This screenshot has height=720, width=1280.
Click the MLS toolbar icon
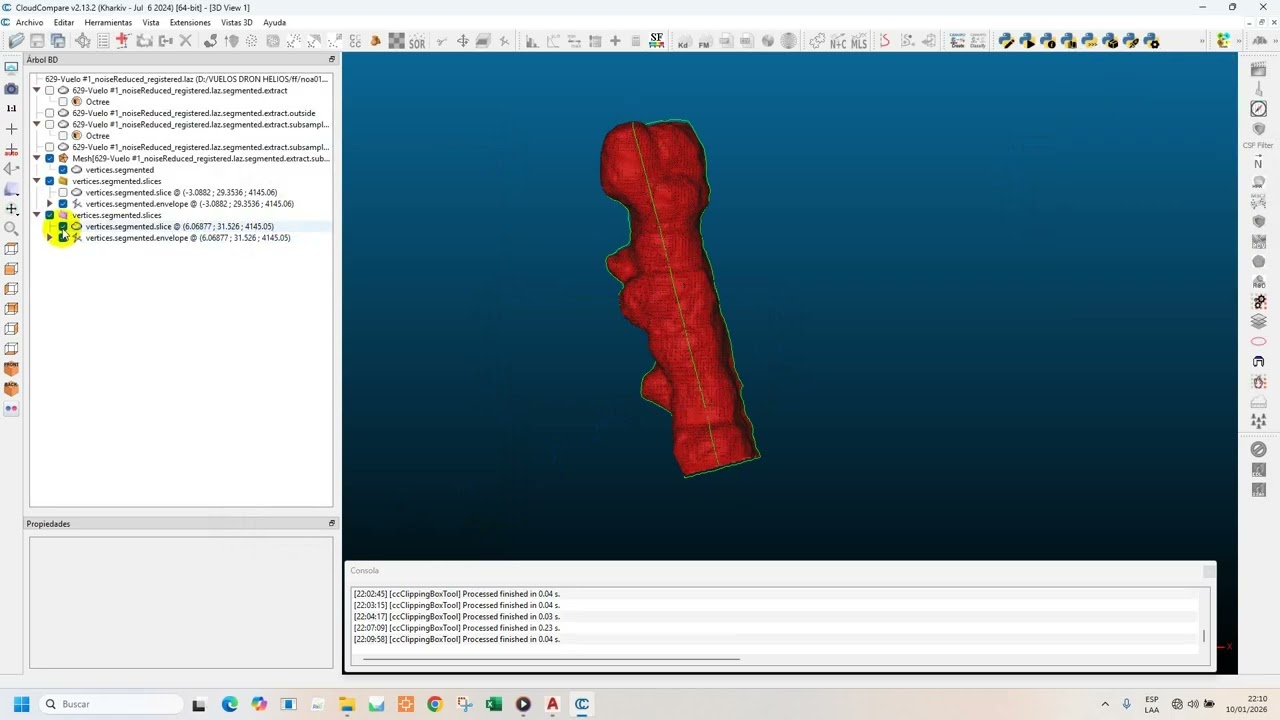[x=858, y=41]
